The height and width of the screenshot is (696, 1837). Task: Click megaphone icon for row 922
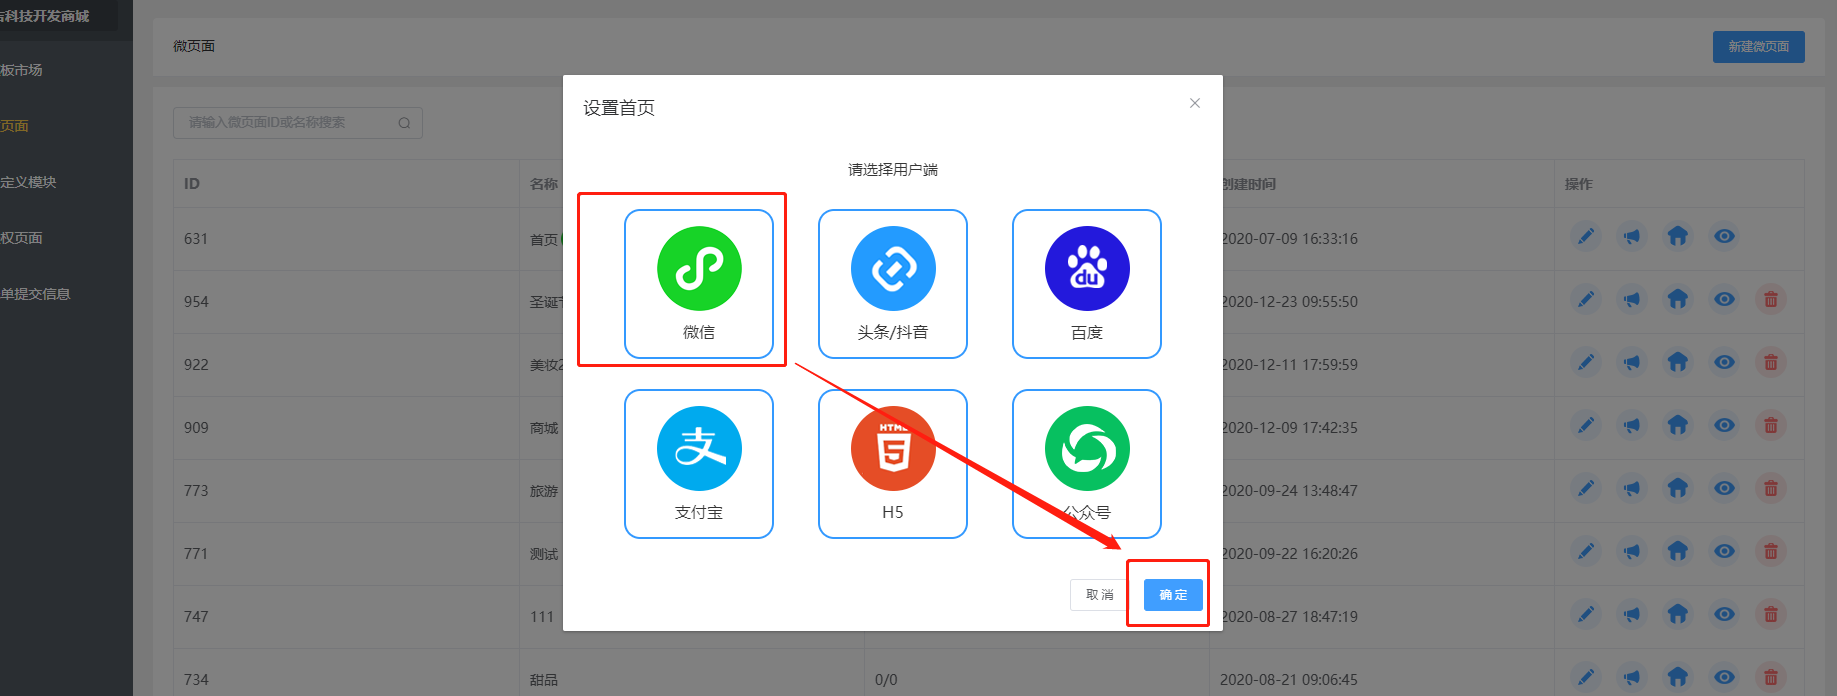coord(1632,363)
